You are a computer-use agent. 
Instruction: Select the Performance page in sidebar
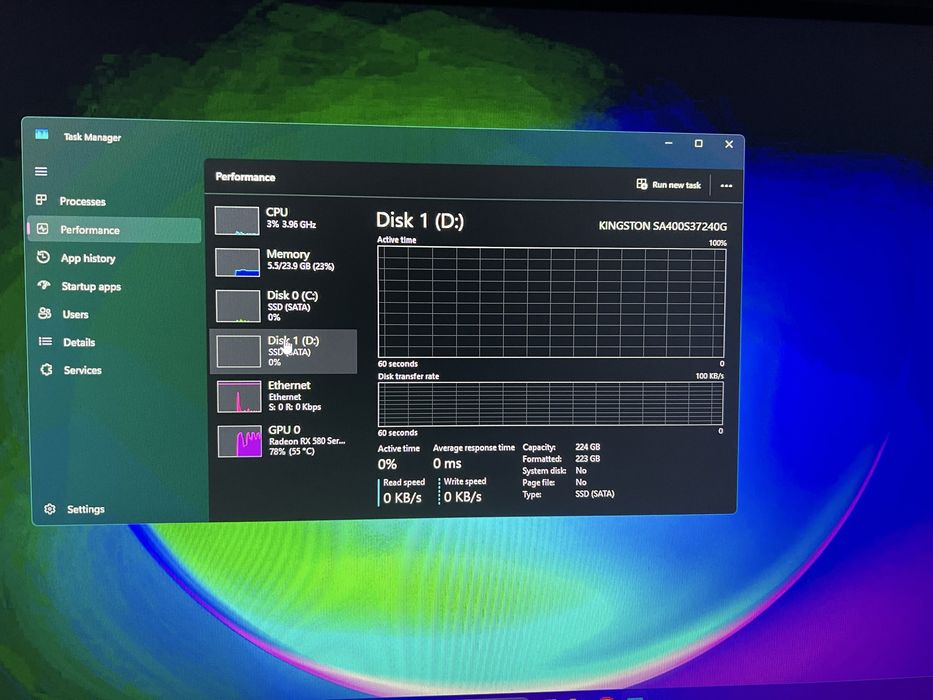tap(115, 230)
